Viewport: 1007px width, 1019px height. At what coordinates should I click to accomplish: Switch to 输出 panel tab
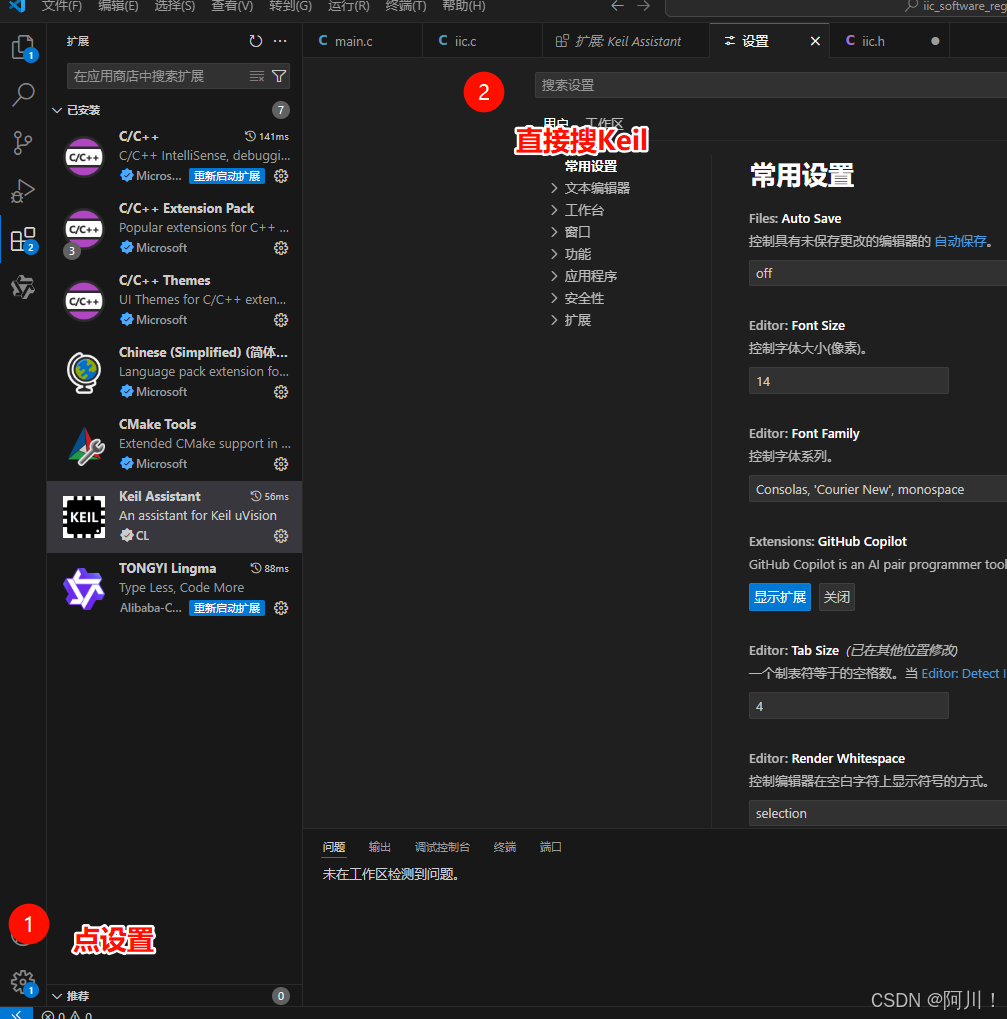pos(379,847)
